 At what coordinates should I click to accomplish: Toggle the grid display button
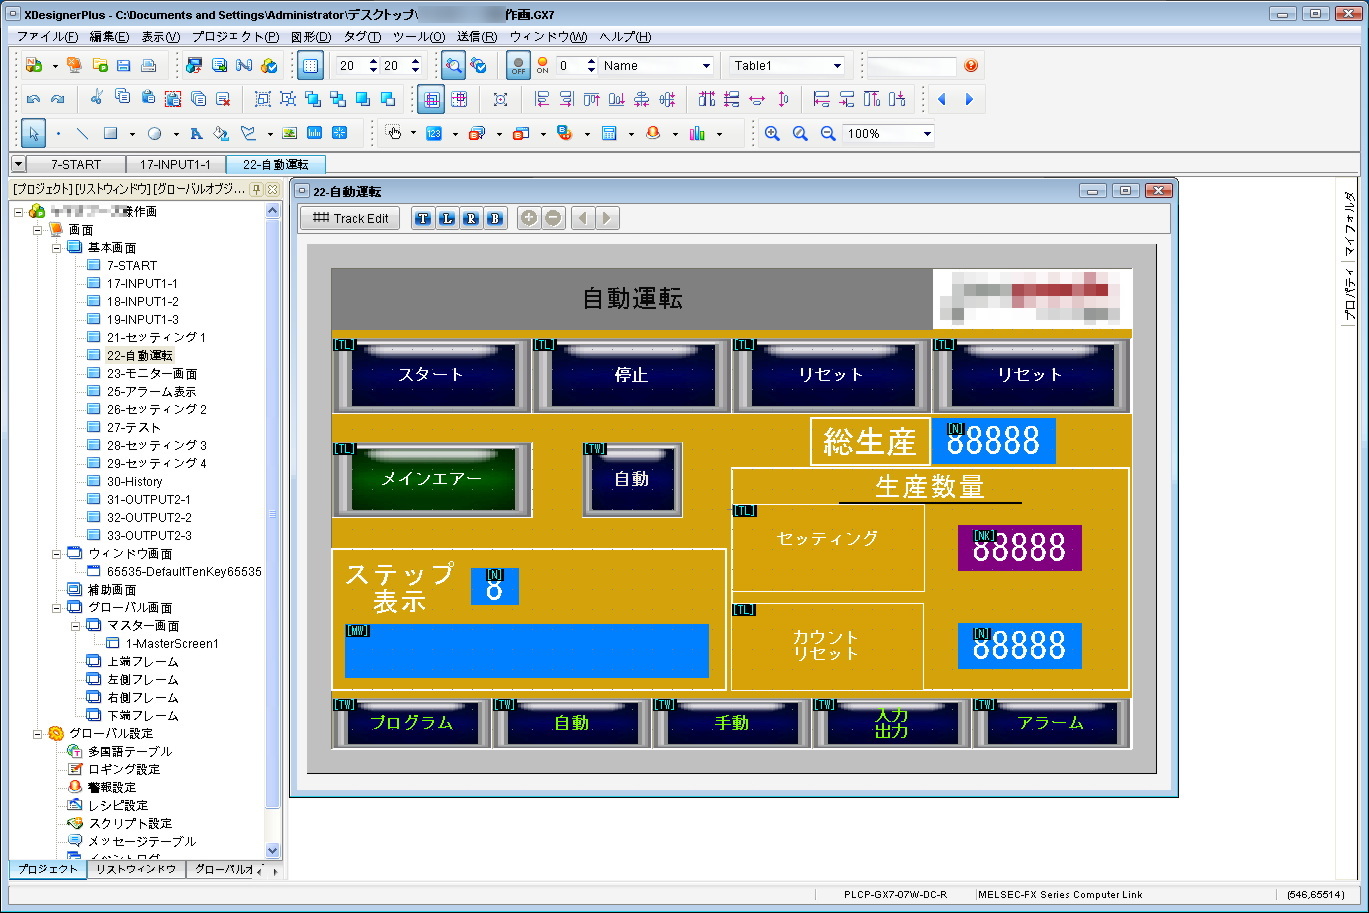click(311, 66)
